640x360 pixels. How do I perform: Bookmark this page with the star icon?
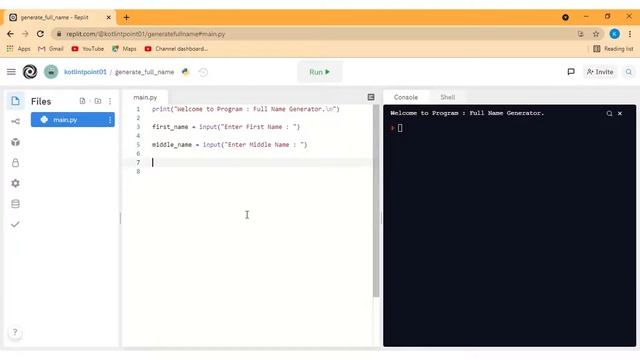596,34
